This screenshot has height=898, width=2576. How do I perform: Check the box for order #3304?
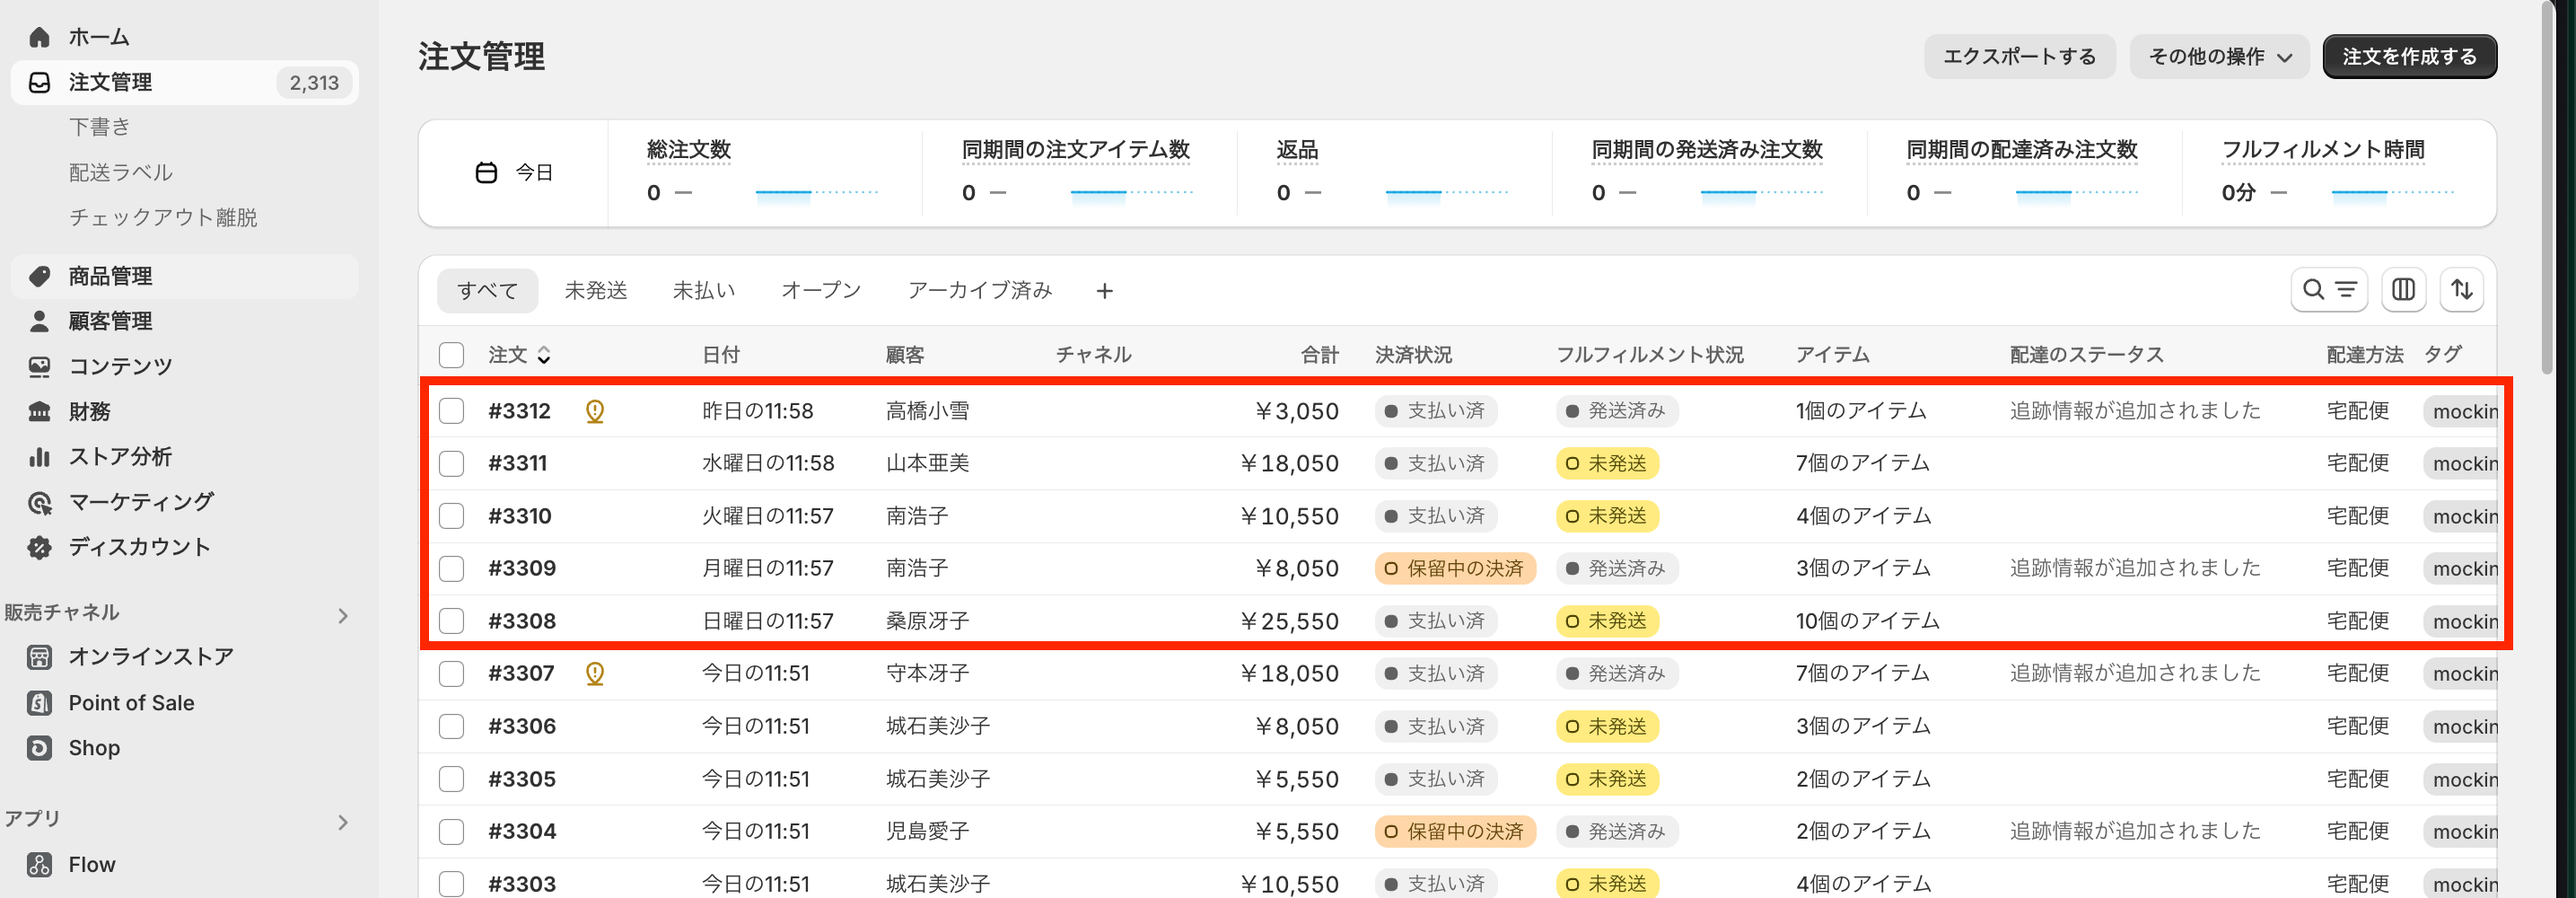click(x=452, y=831)
